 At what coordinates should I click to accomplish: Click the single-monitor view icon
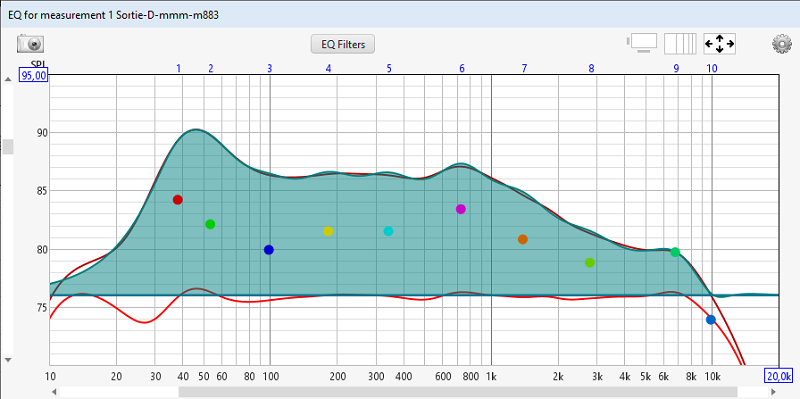(642, 44)
